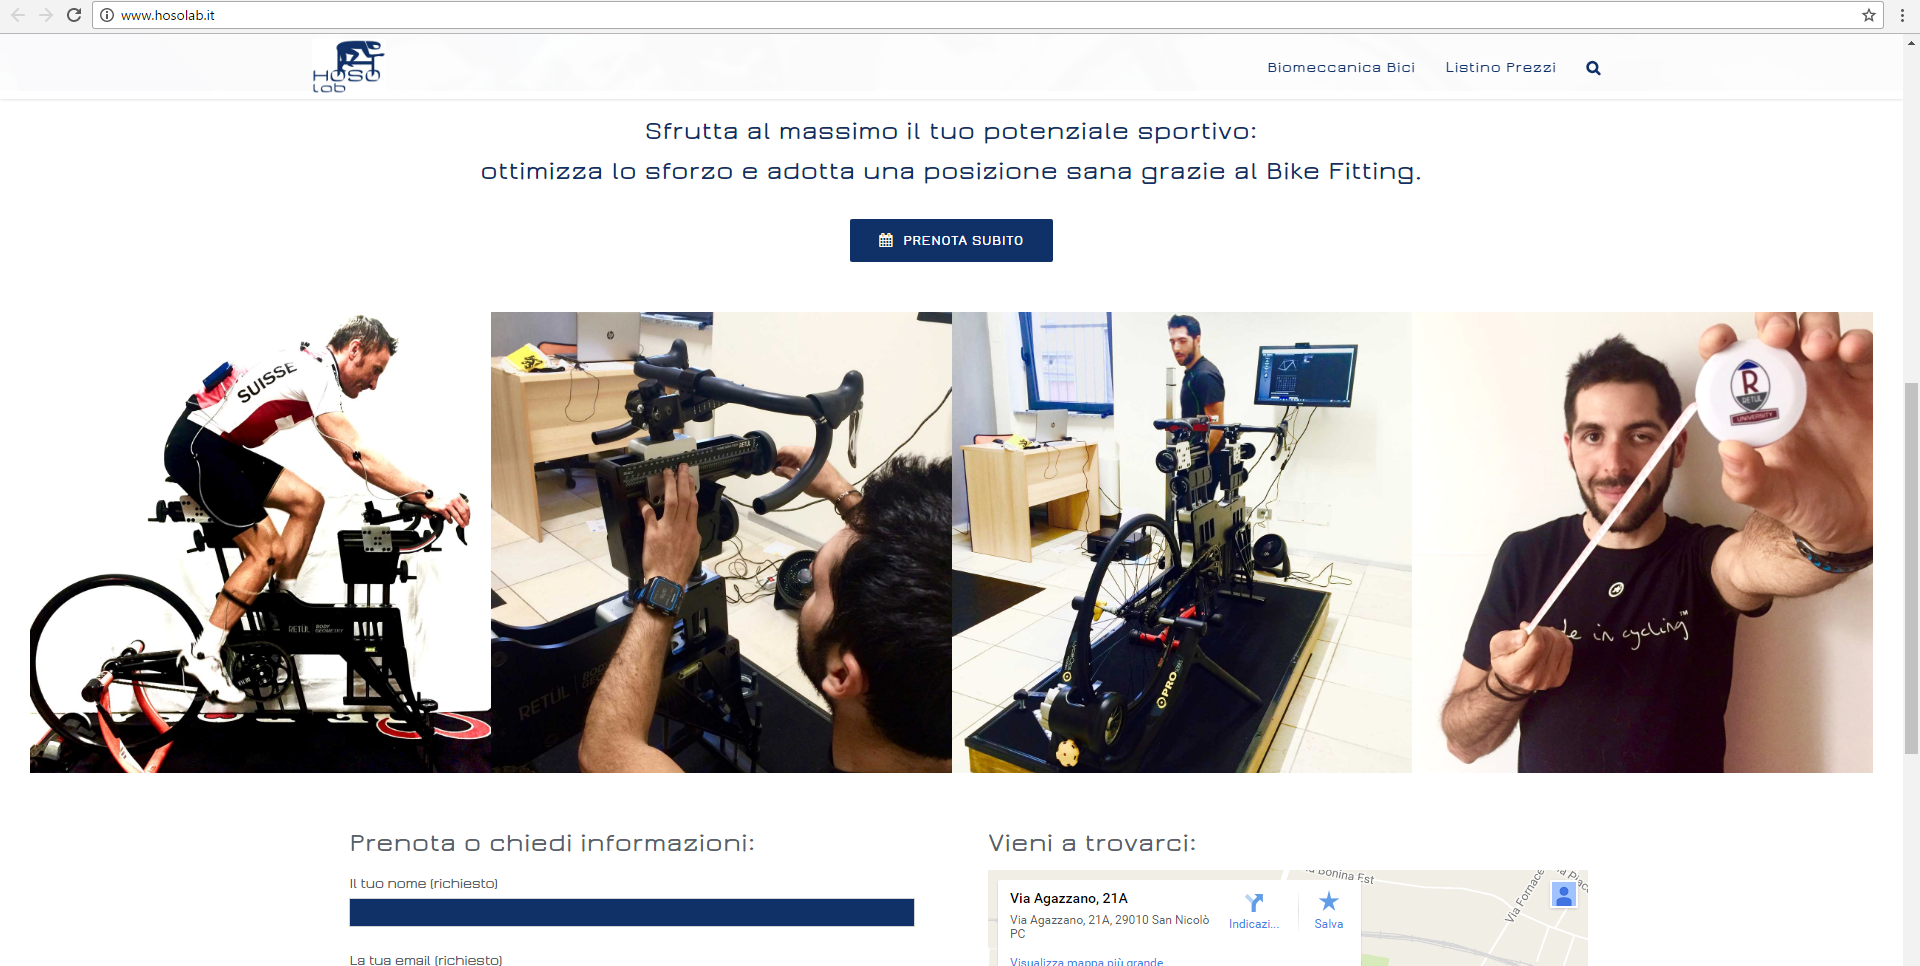Click the site info icon in the address bar

click(107, 15)
